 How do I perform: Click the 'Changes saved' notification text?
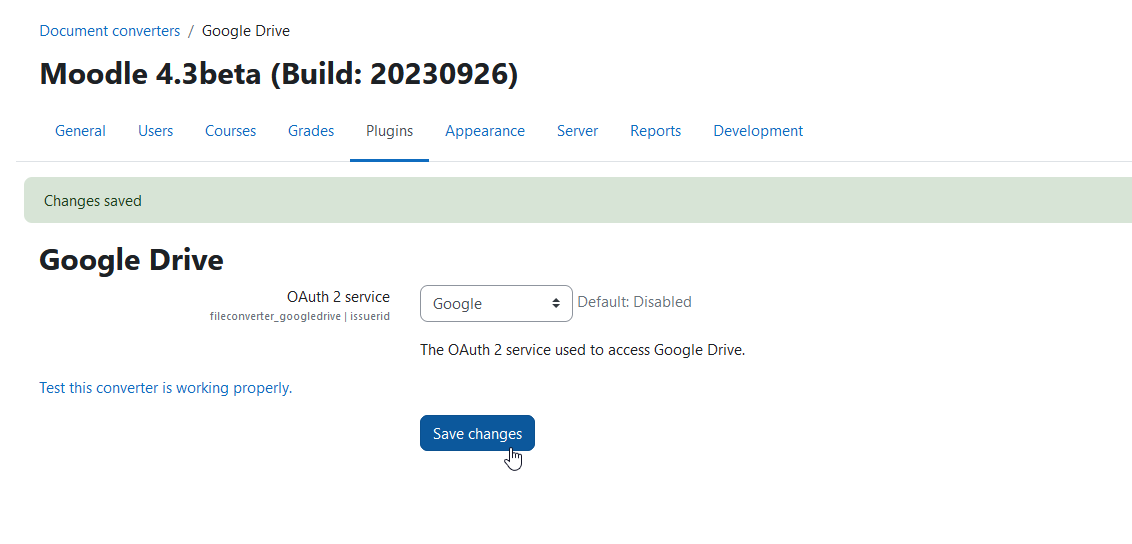pyautogui.click(x=92, y=201)
